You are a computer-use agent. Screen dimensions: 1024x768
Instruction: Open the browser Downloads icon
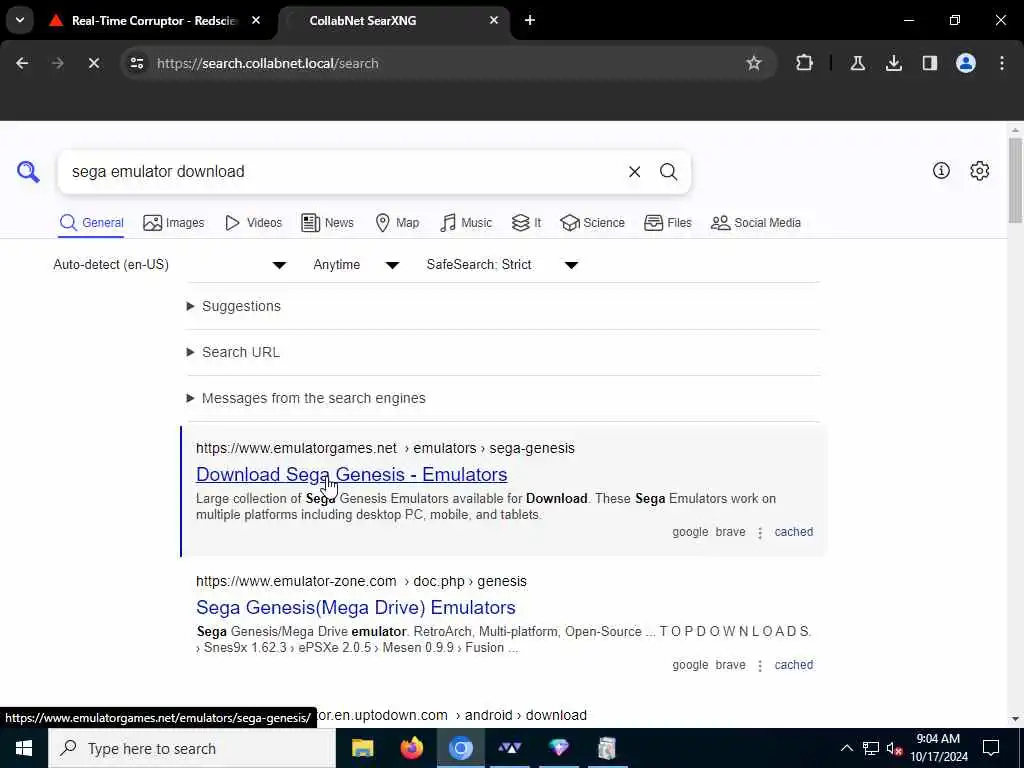(x=893, y=63)
